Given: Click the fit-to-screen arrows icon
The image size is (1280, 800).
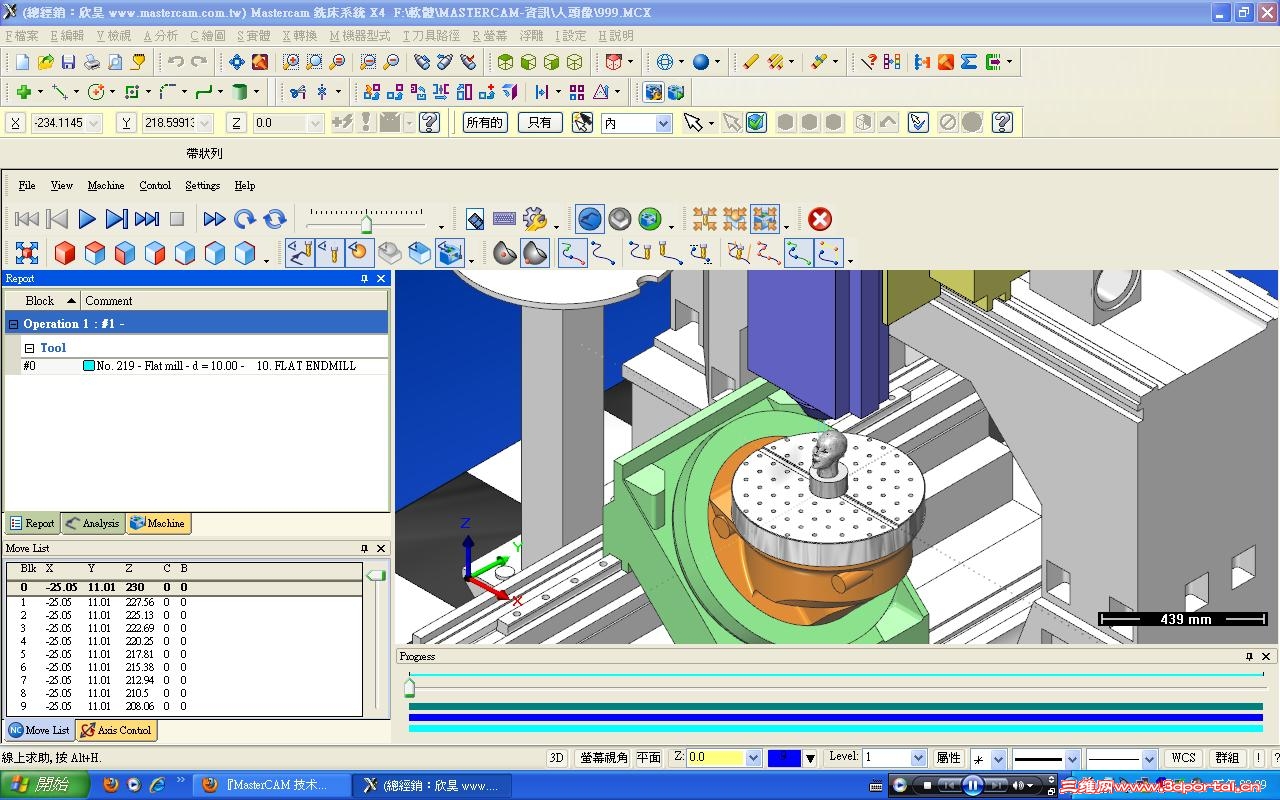Looking at the screenshot, I should click(x=27, y=253).
